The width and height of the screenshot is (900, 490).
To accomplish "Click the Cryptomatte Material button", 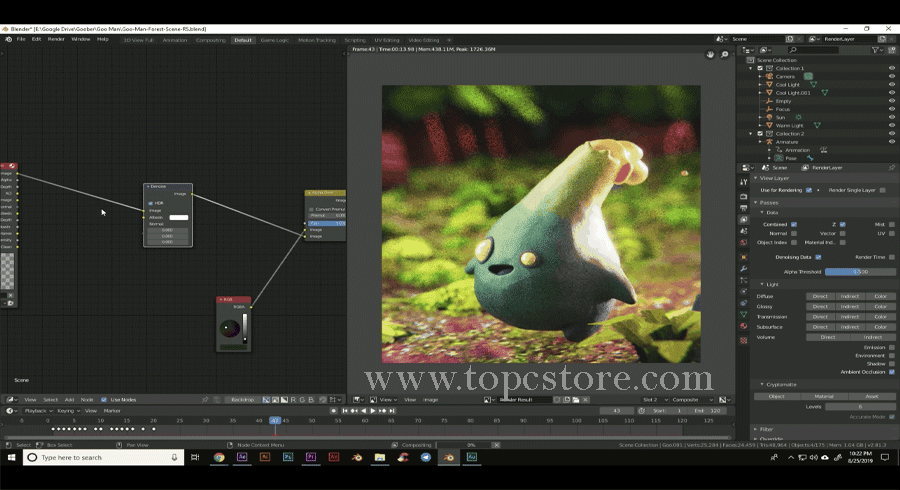I will [x=824, y=396].
